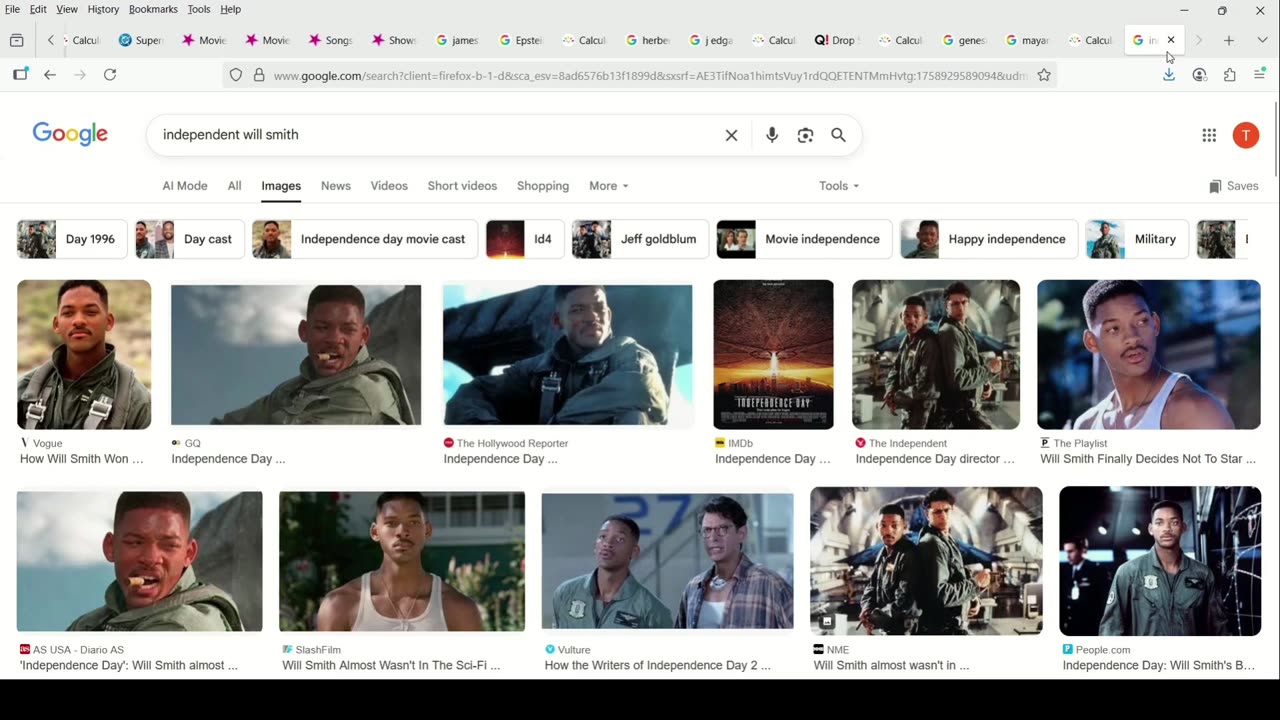The height and width of the screenshot is (720, 1280).
Task: Open a new browser tab
Action: pos(1229,40)
